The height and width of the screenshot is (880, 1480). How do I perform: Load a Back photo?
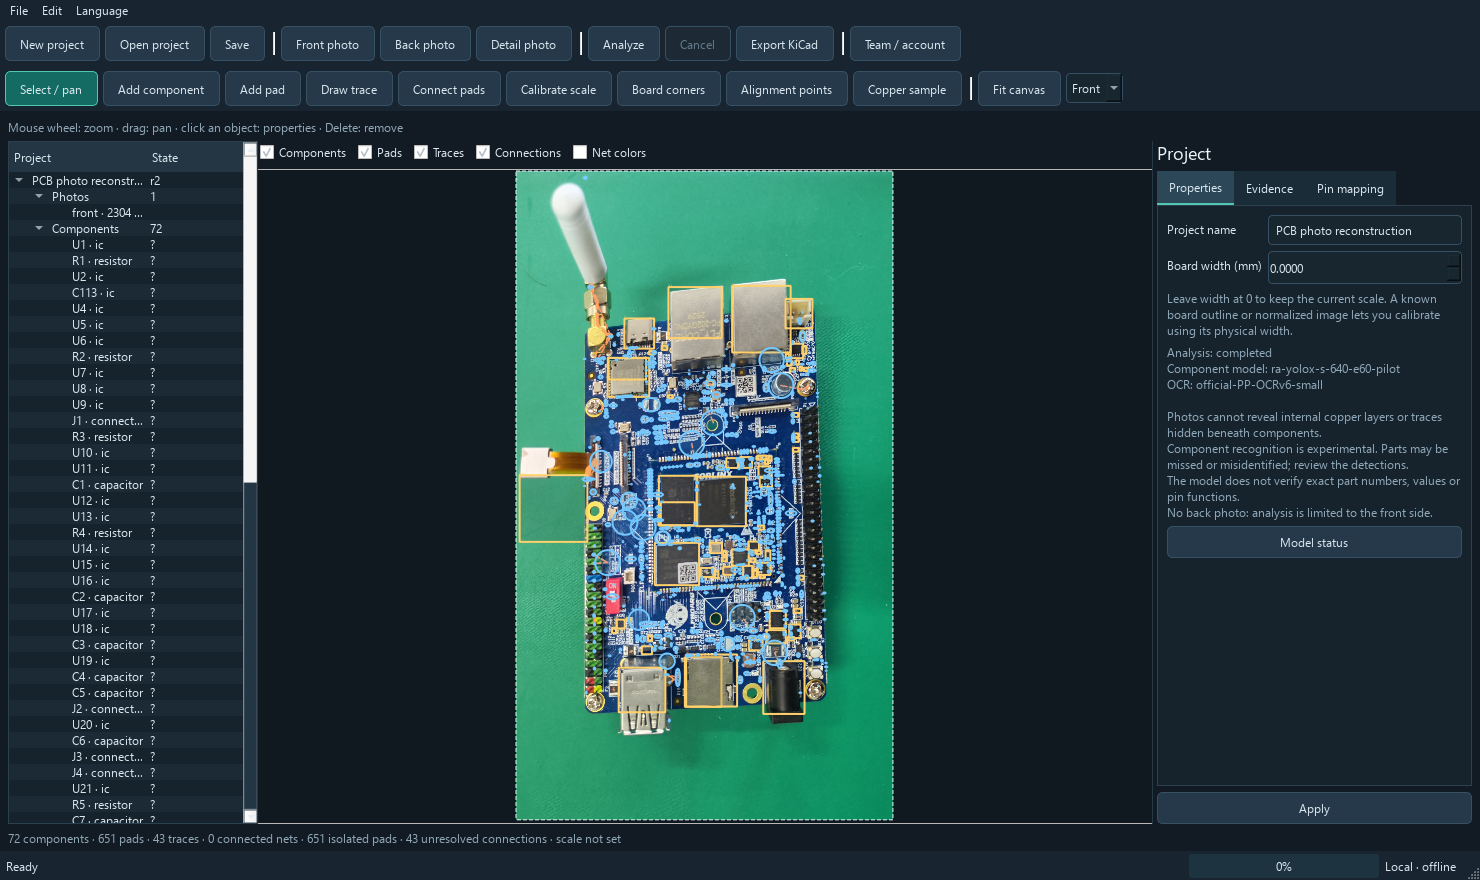pos(425,45)
